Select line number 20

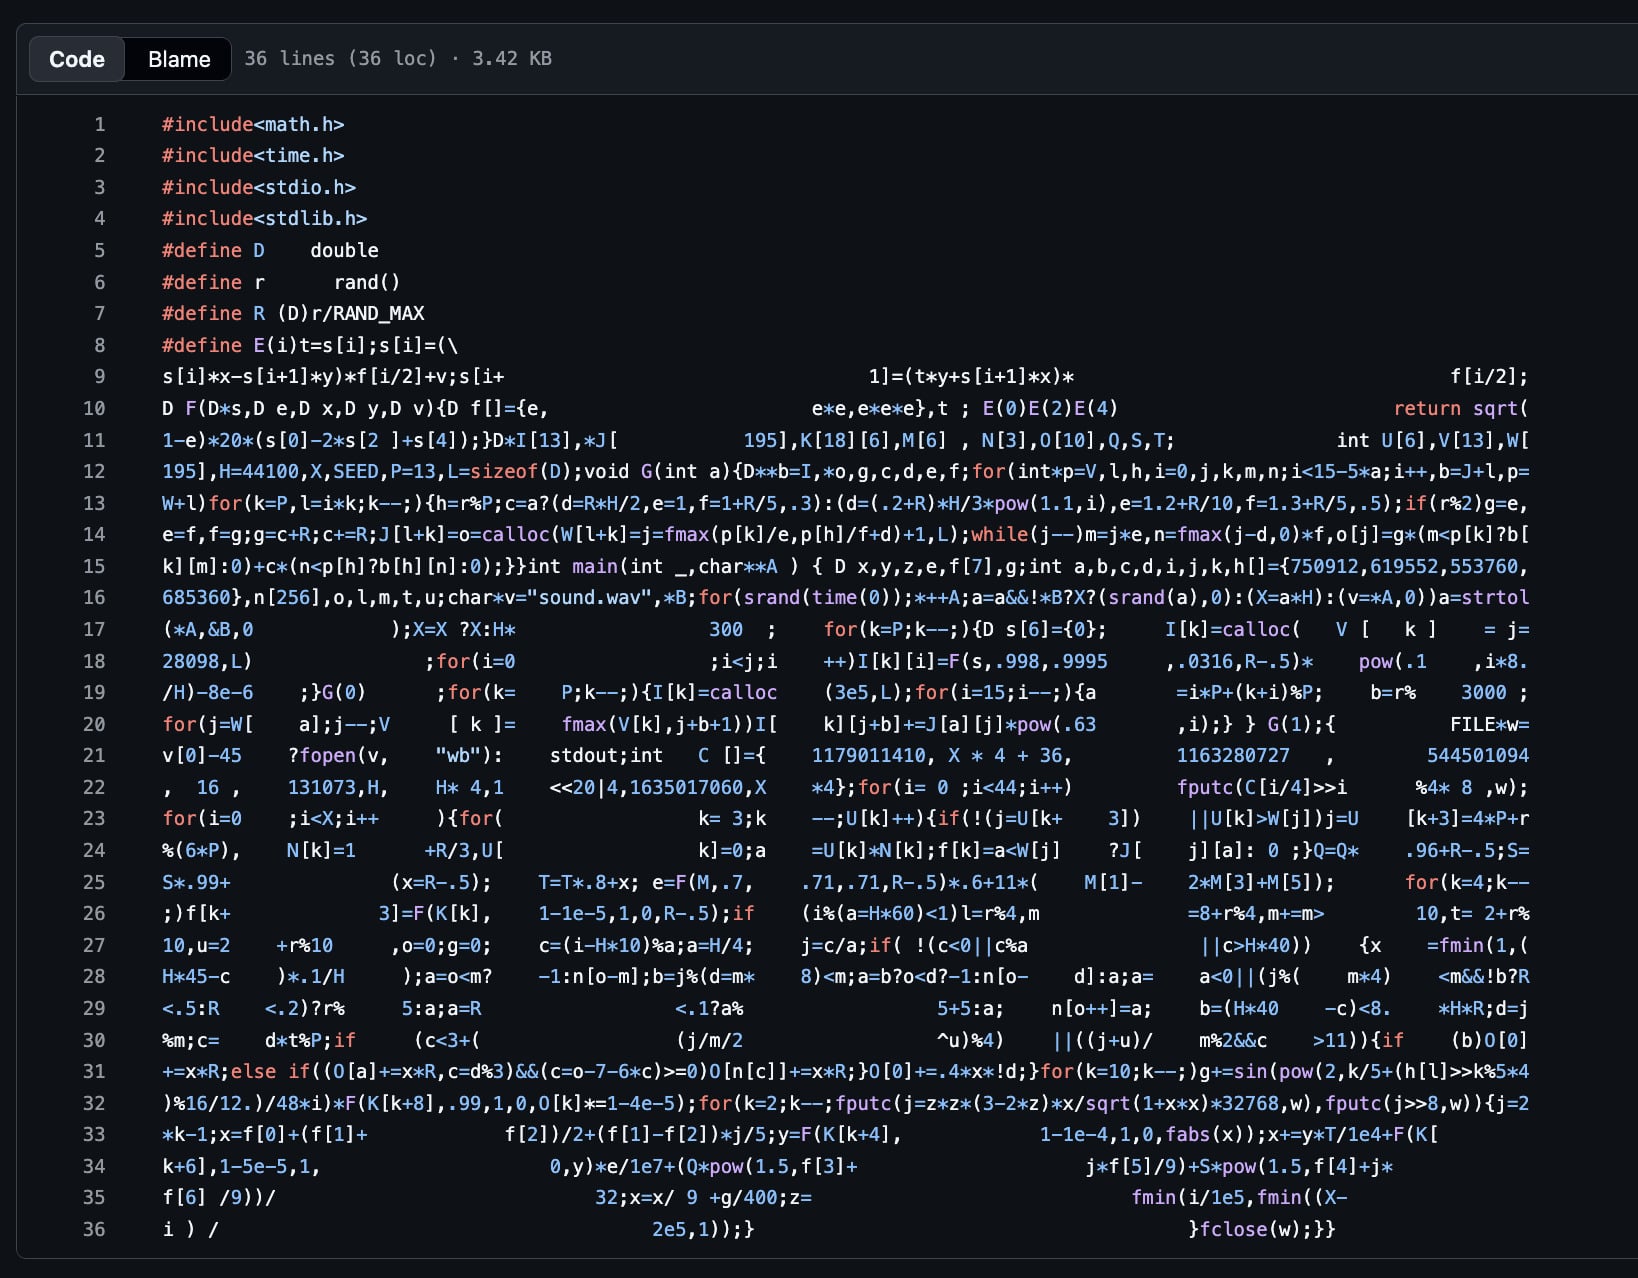point(94,724)
